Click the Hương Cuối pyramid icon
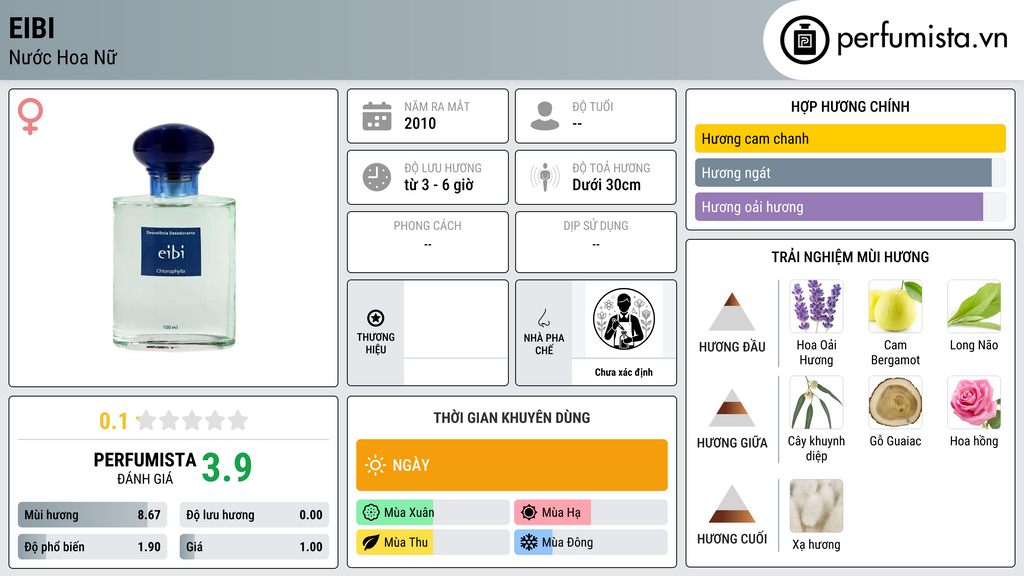Screen dimensions: 1024x576 (x=732, y=504)
